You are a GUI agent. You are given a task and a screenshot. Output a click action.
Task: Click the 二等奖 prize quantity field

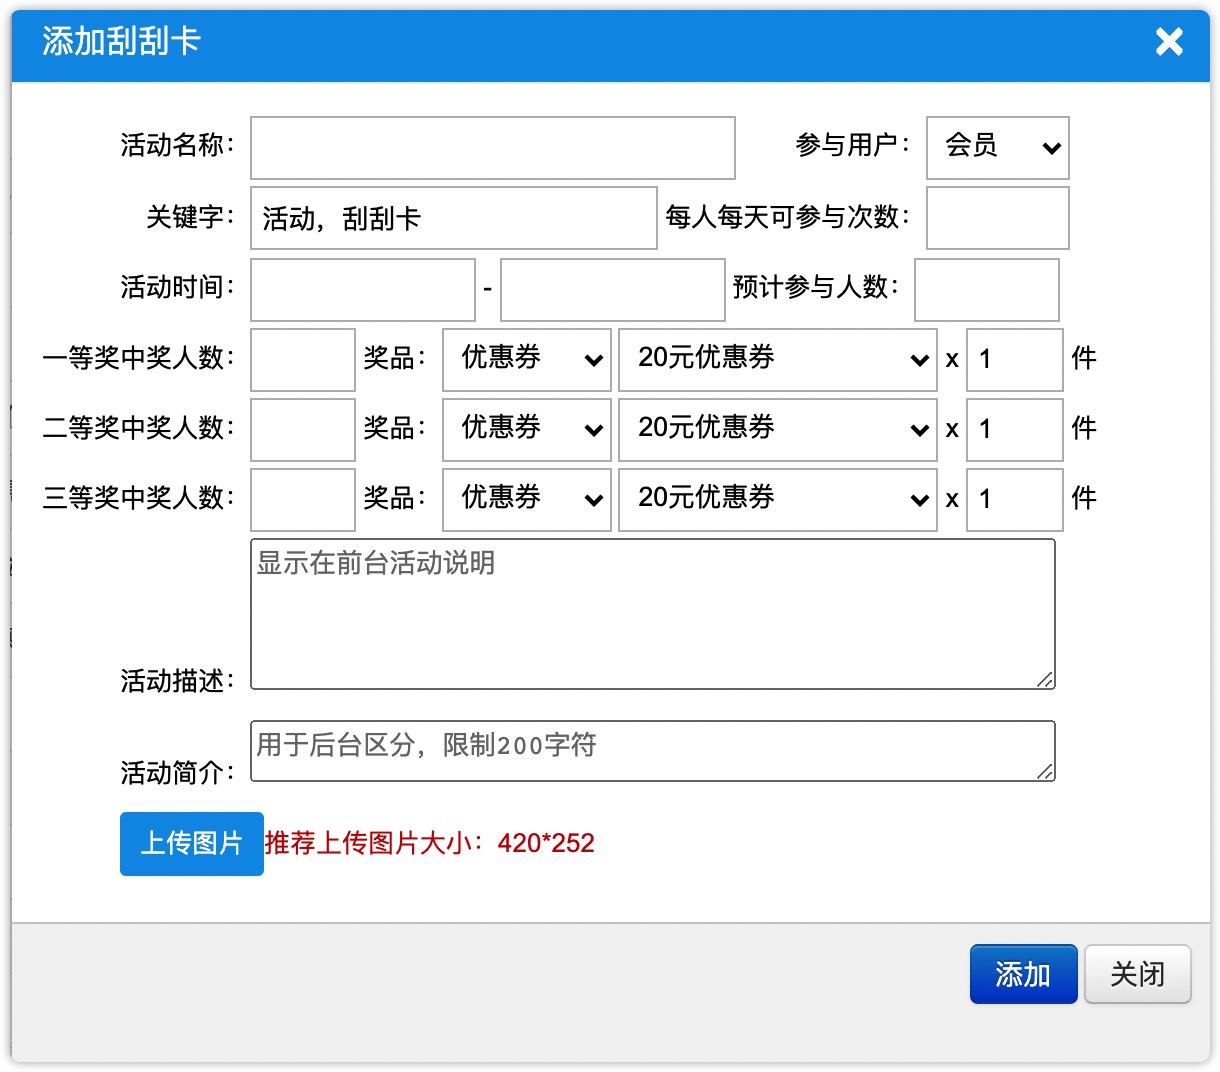click(1014, 430)
